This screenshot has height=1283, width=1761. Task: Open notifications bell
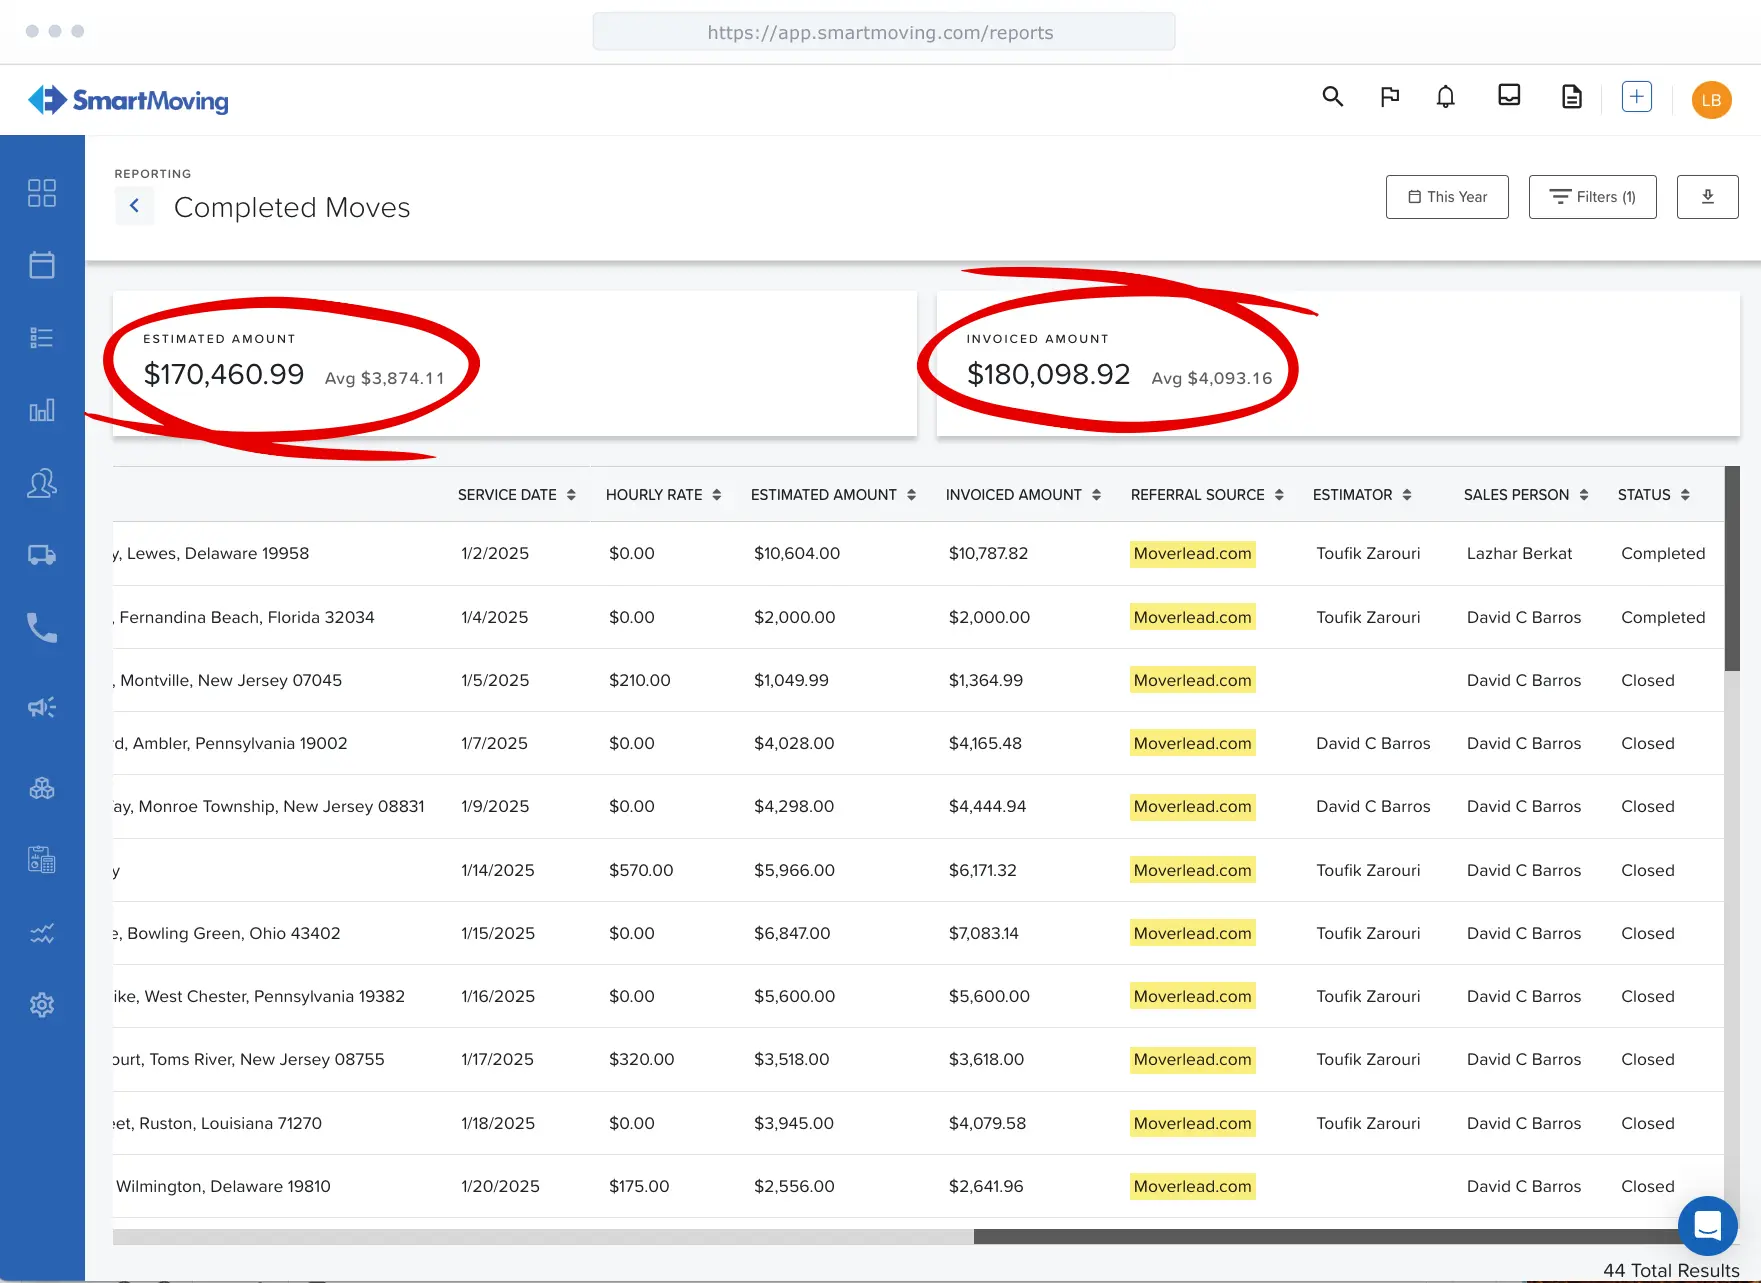[1445, 97]
